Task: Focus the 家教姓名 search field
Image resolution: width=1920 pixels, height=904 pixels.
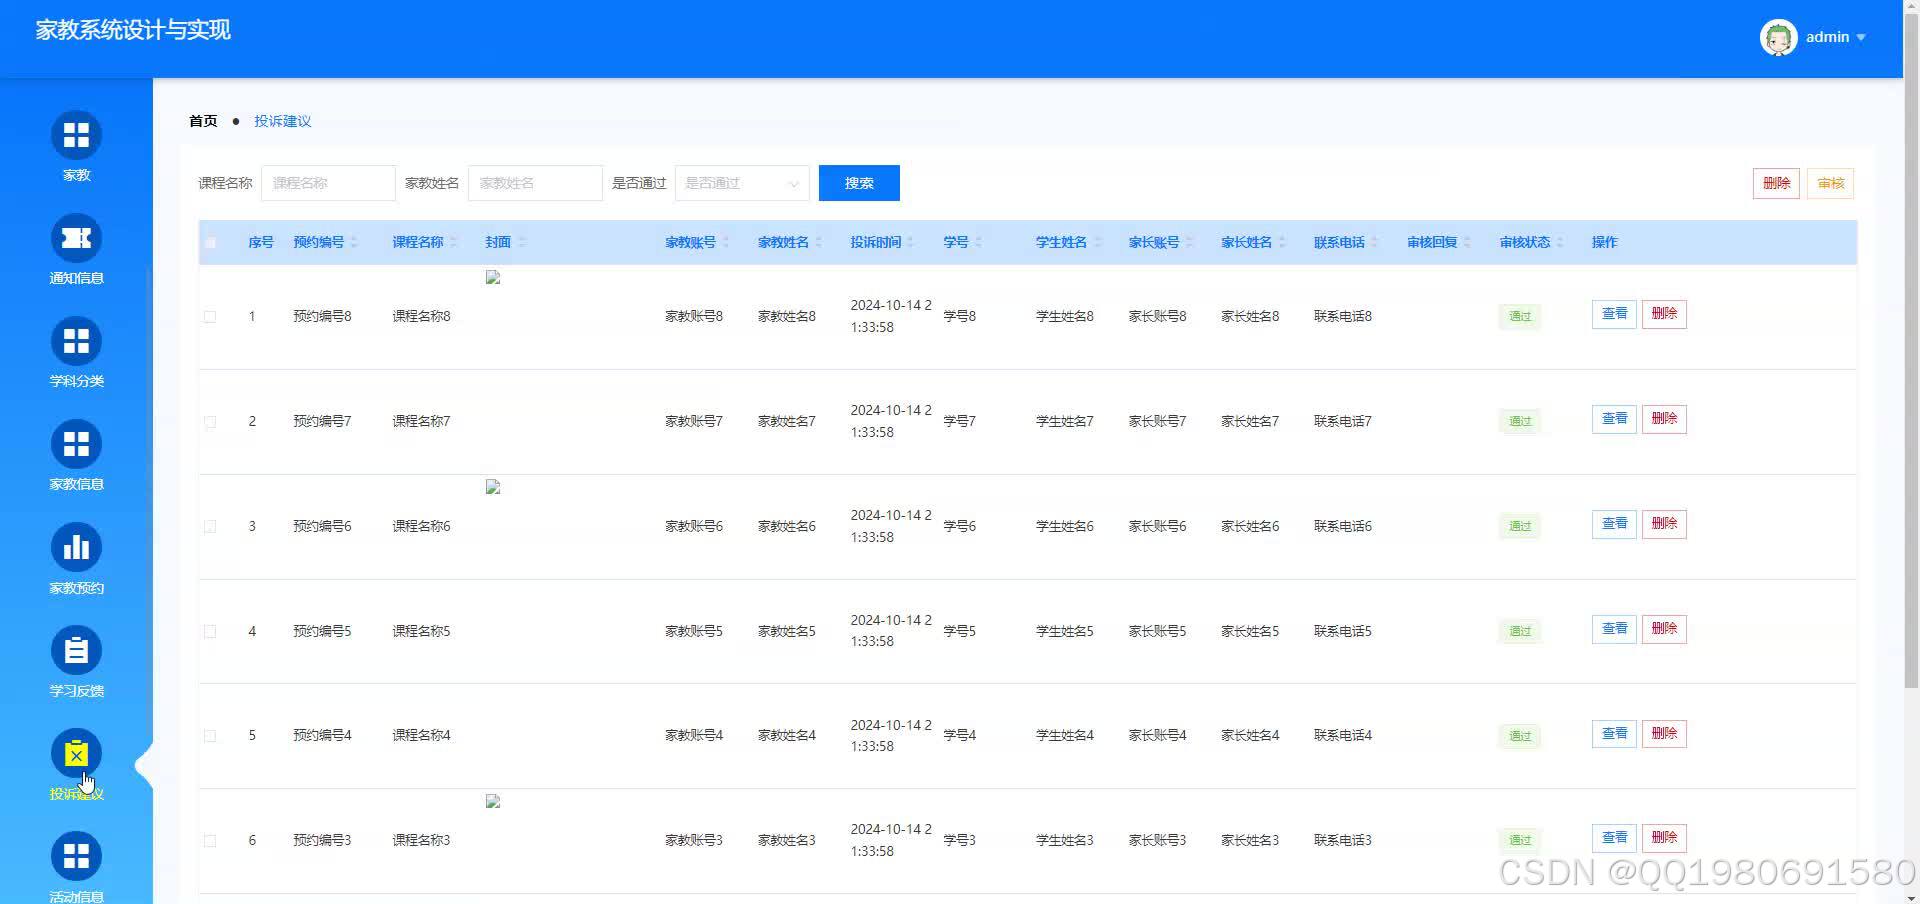Action: pos(535,183)
